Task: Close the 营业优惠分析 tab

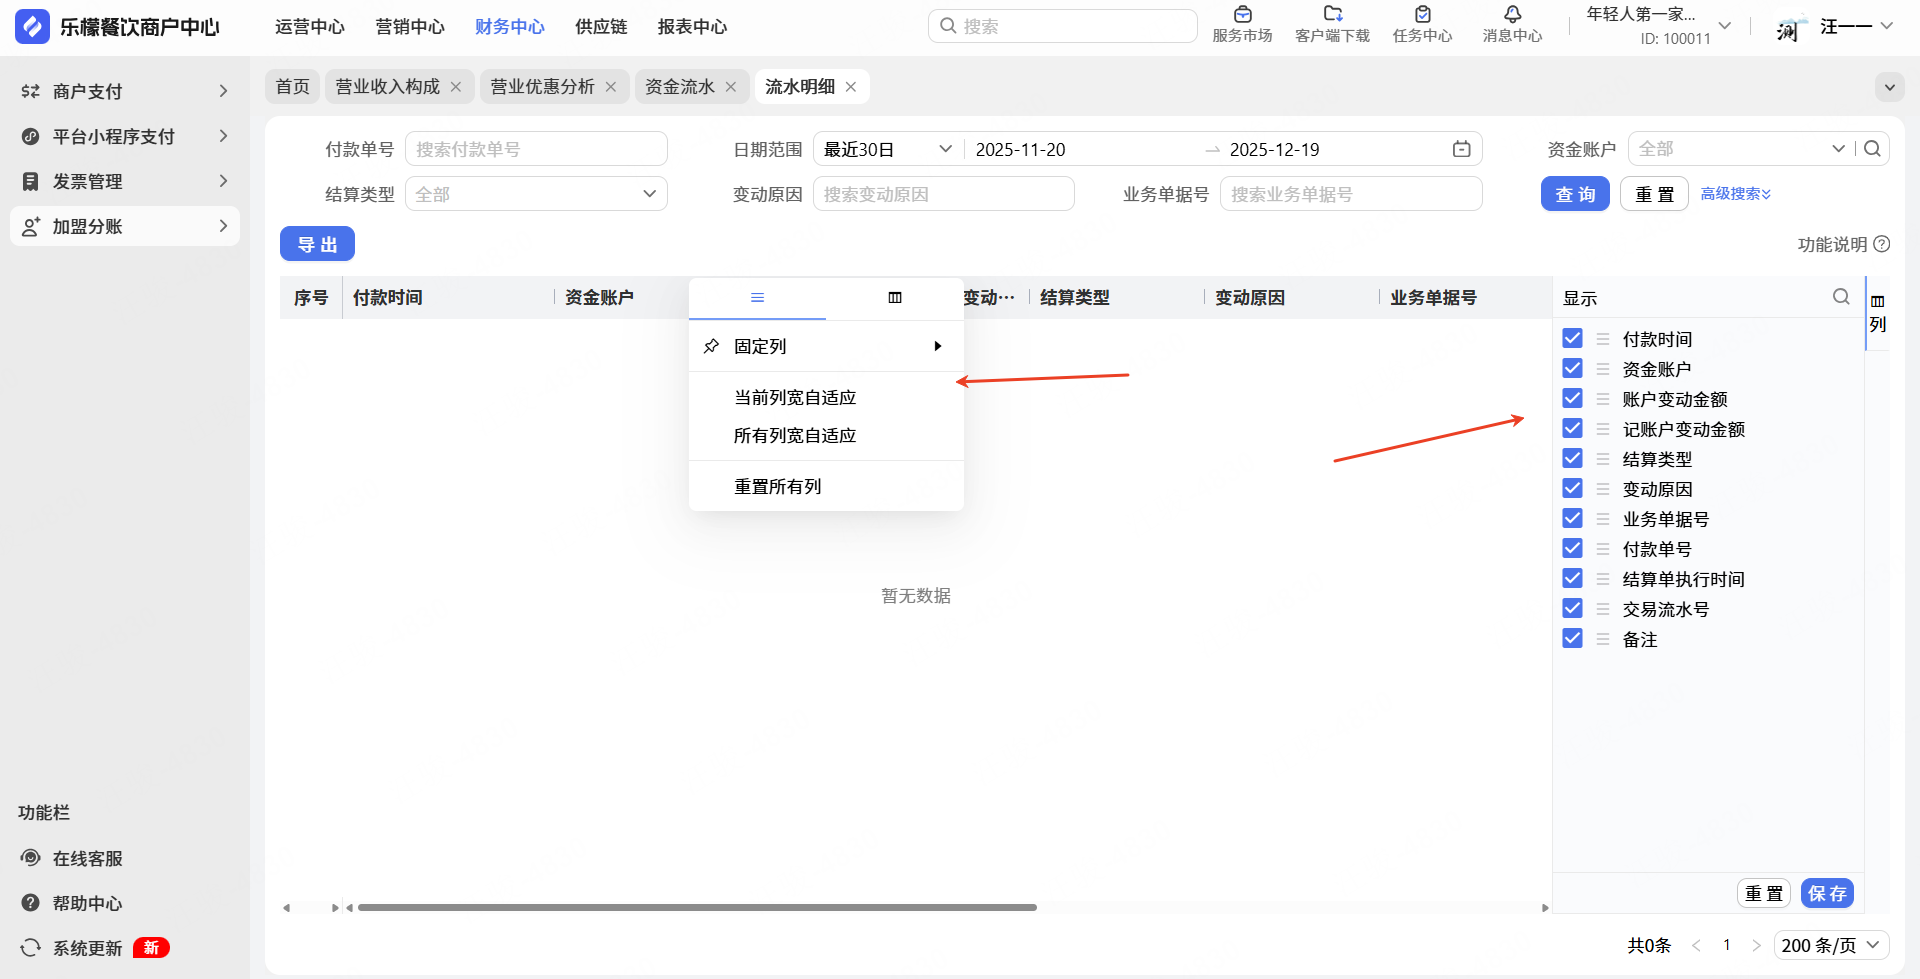Action: (x=611, y=87)
